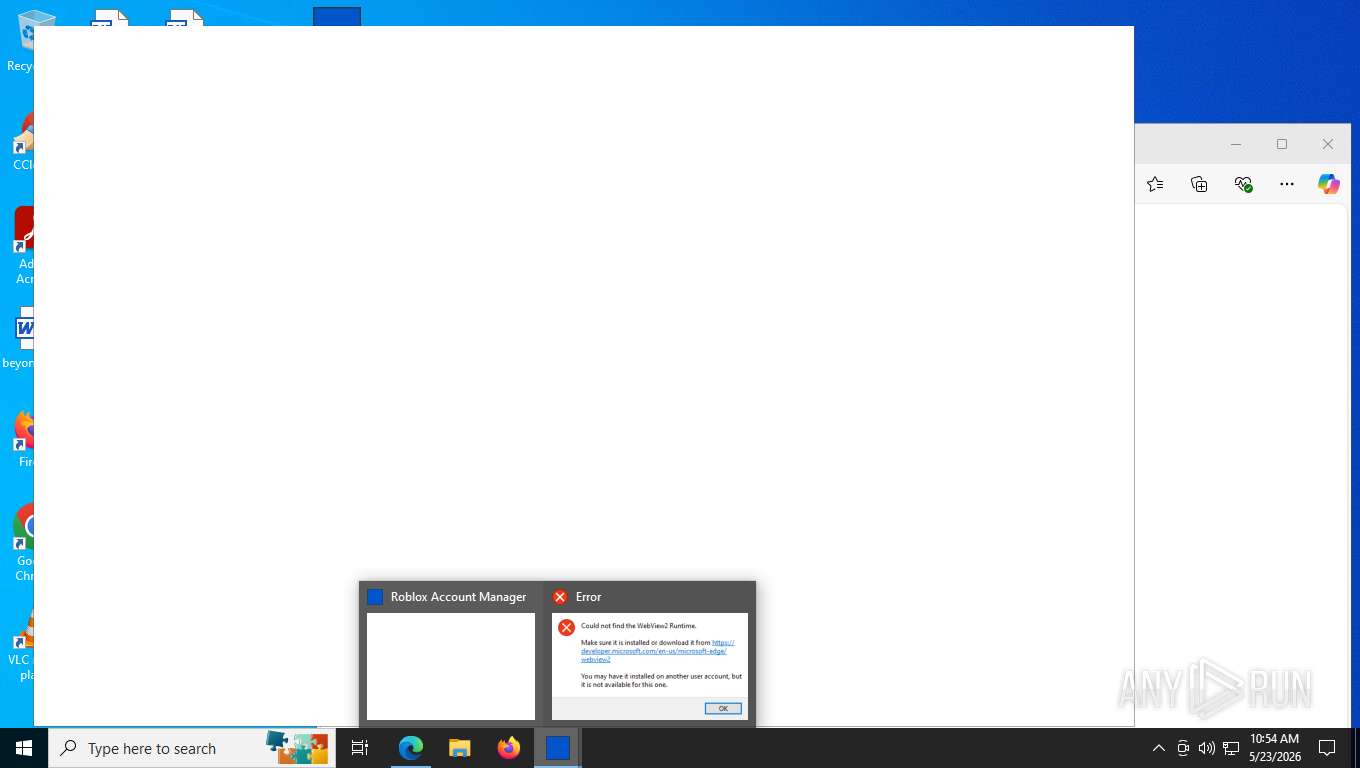Click the webview2 download link in preview
Image resolution: width=1360 pixels, height=768 pixels.
pyautogui.click(x=655, y=651)
